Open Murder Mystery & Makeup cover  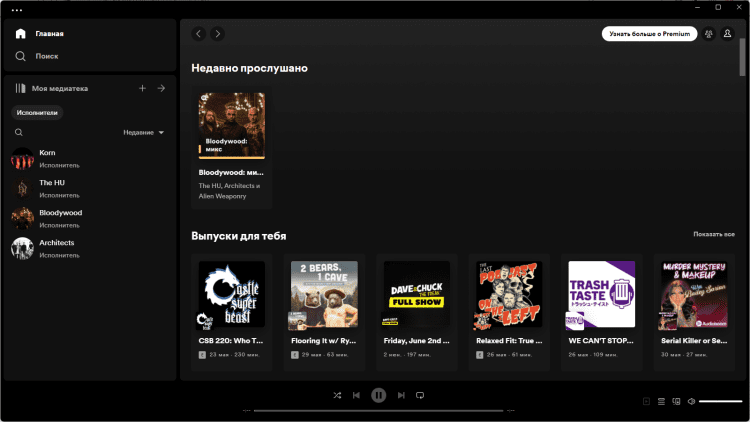pos(694,294)
